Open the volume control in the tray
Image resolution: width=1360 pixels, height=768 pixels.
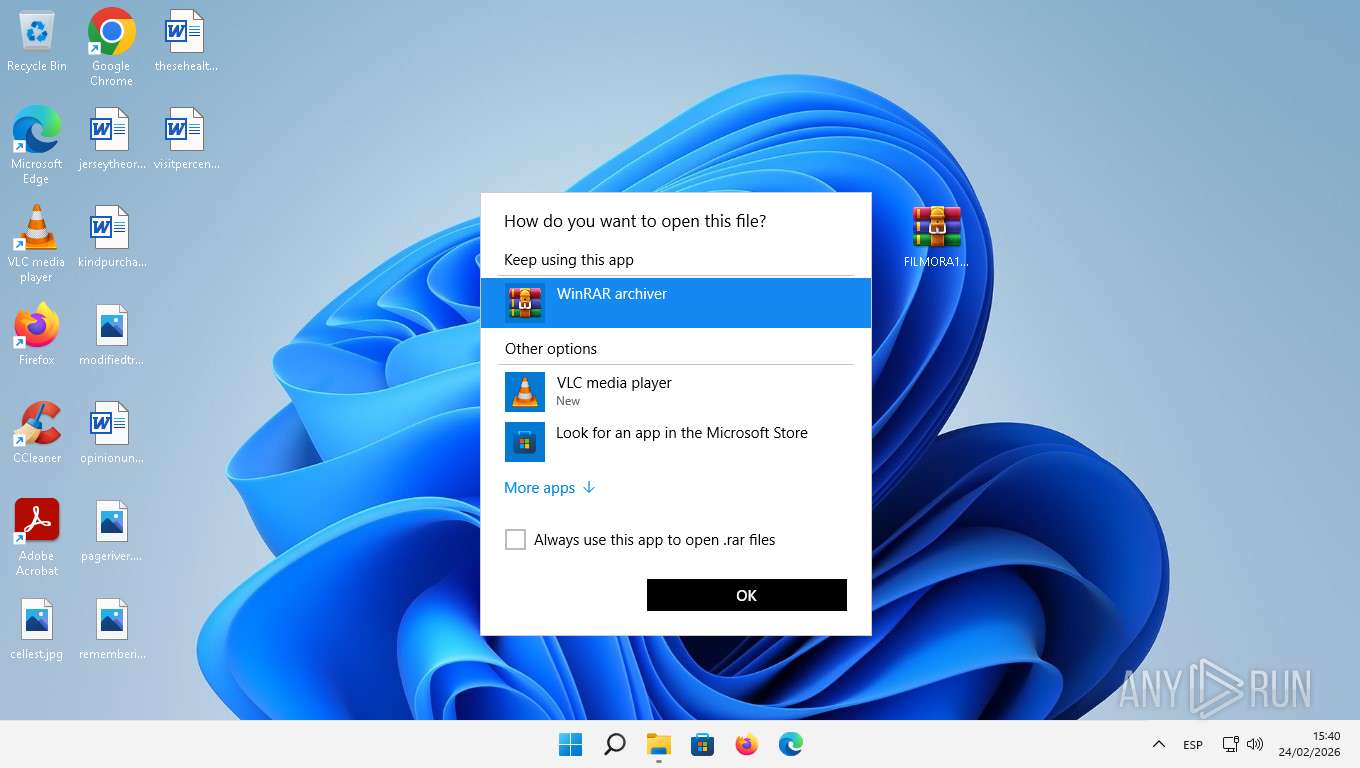coord(1255,744)
